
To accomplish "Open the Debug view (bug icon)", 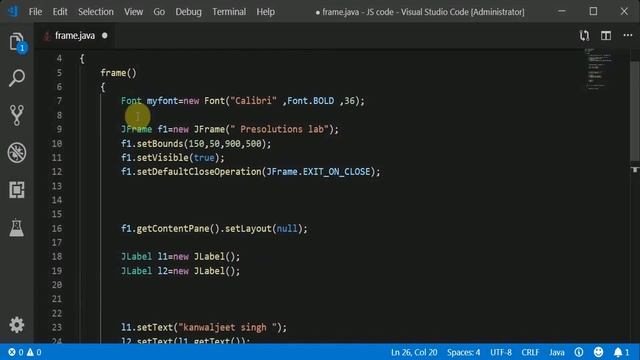I will click(x=17, y=153).
